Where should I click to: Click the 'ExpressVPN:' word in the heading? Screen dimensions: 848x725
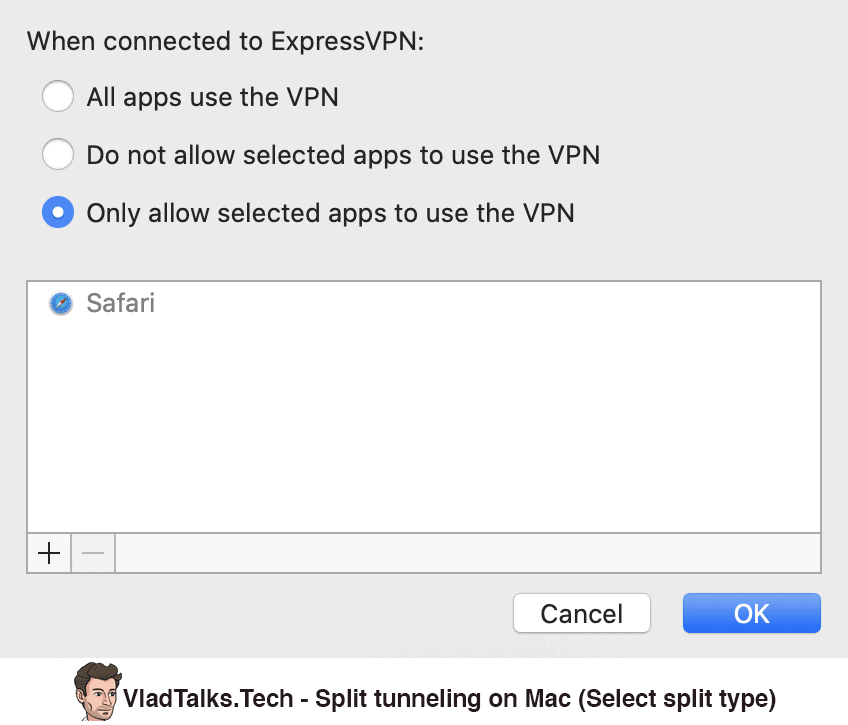point(348,42)
